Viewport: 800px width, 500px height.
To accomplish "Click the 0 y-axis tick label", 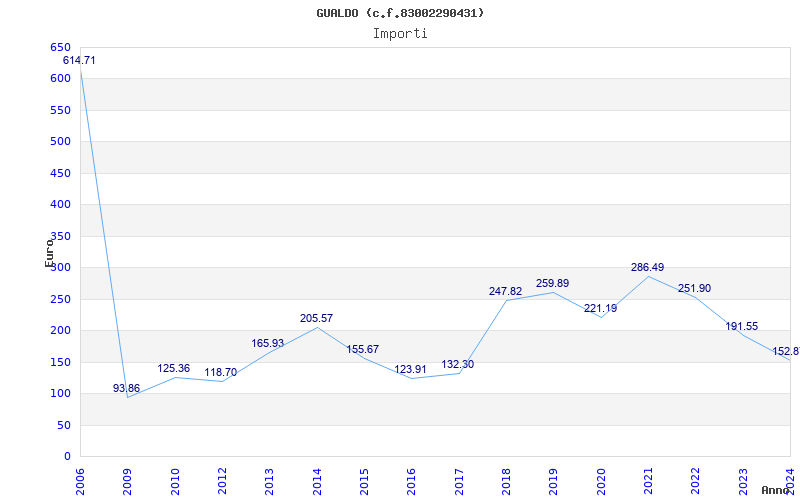I will click(67, 457).
